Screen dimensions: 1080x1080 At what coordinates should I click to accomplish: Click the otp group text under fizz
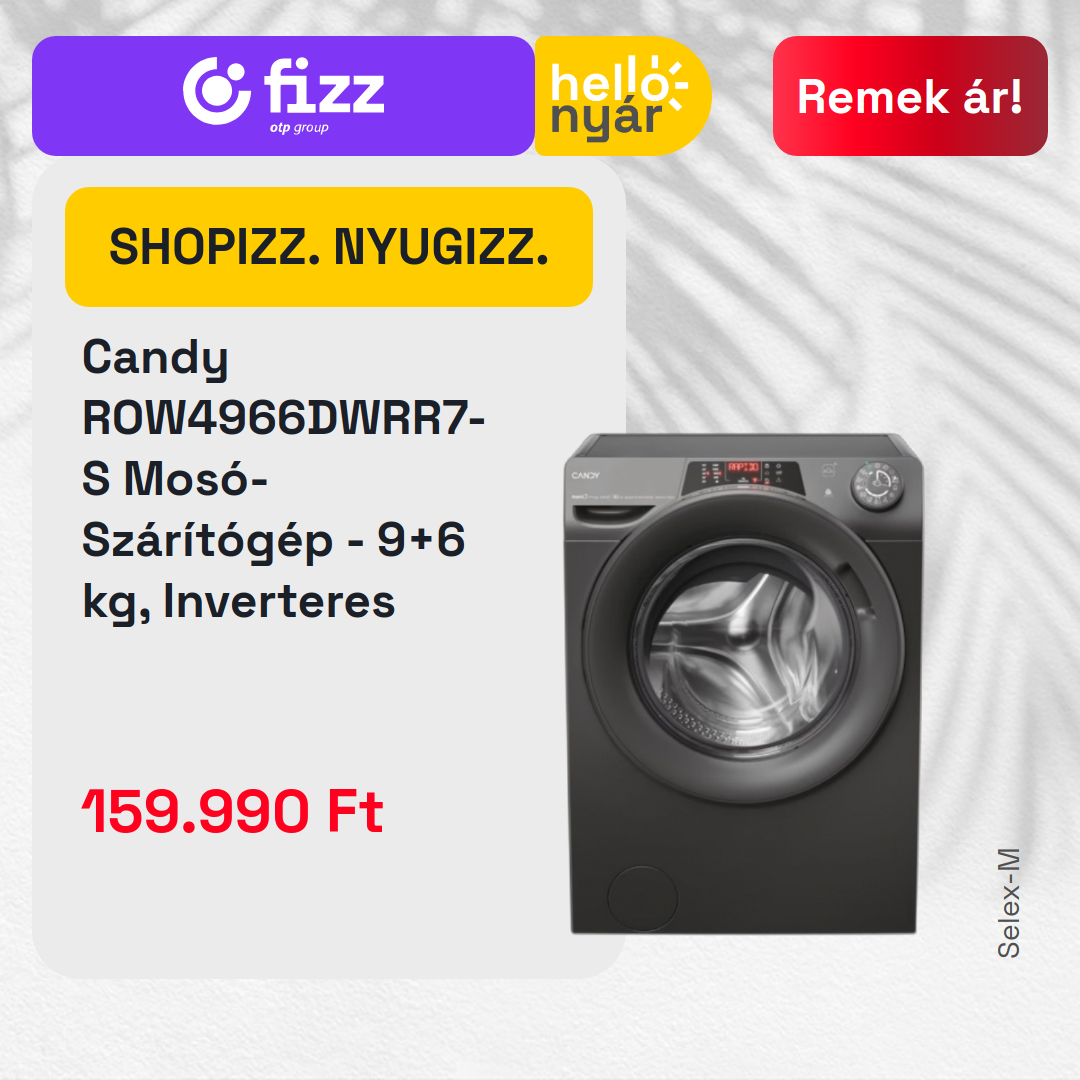point(299,127)
